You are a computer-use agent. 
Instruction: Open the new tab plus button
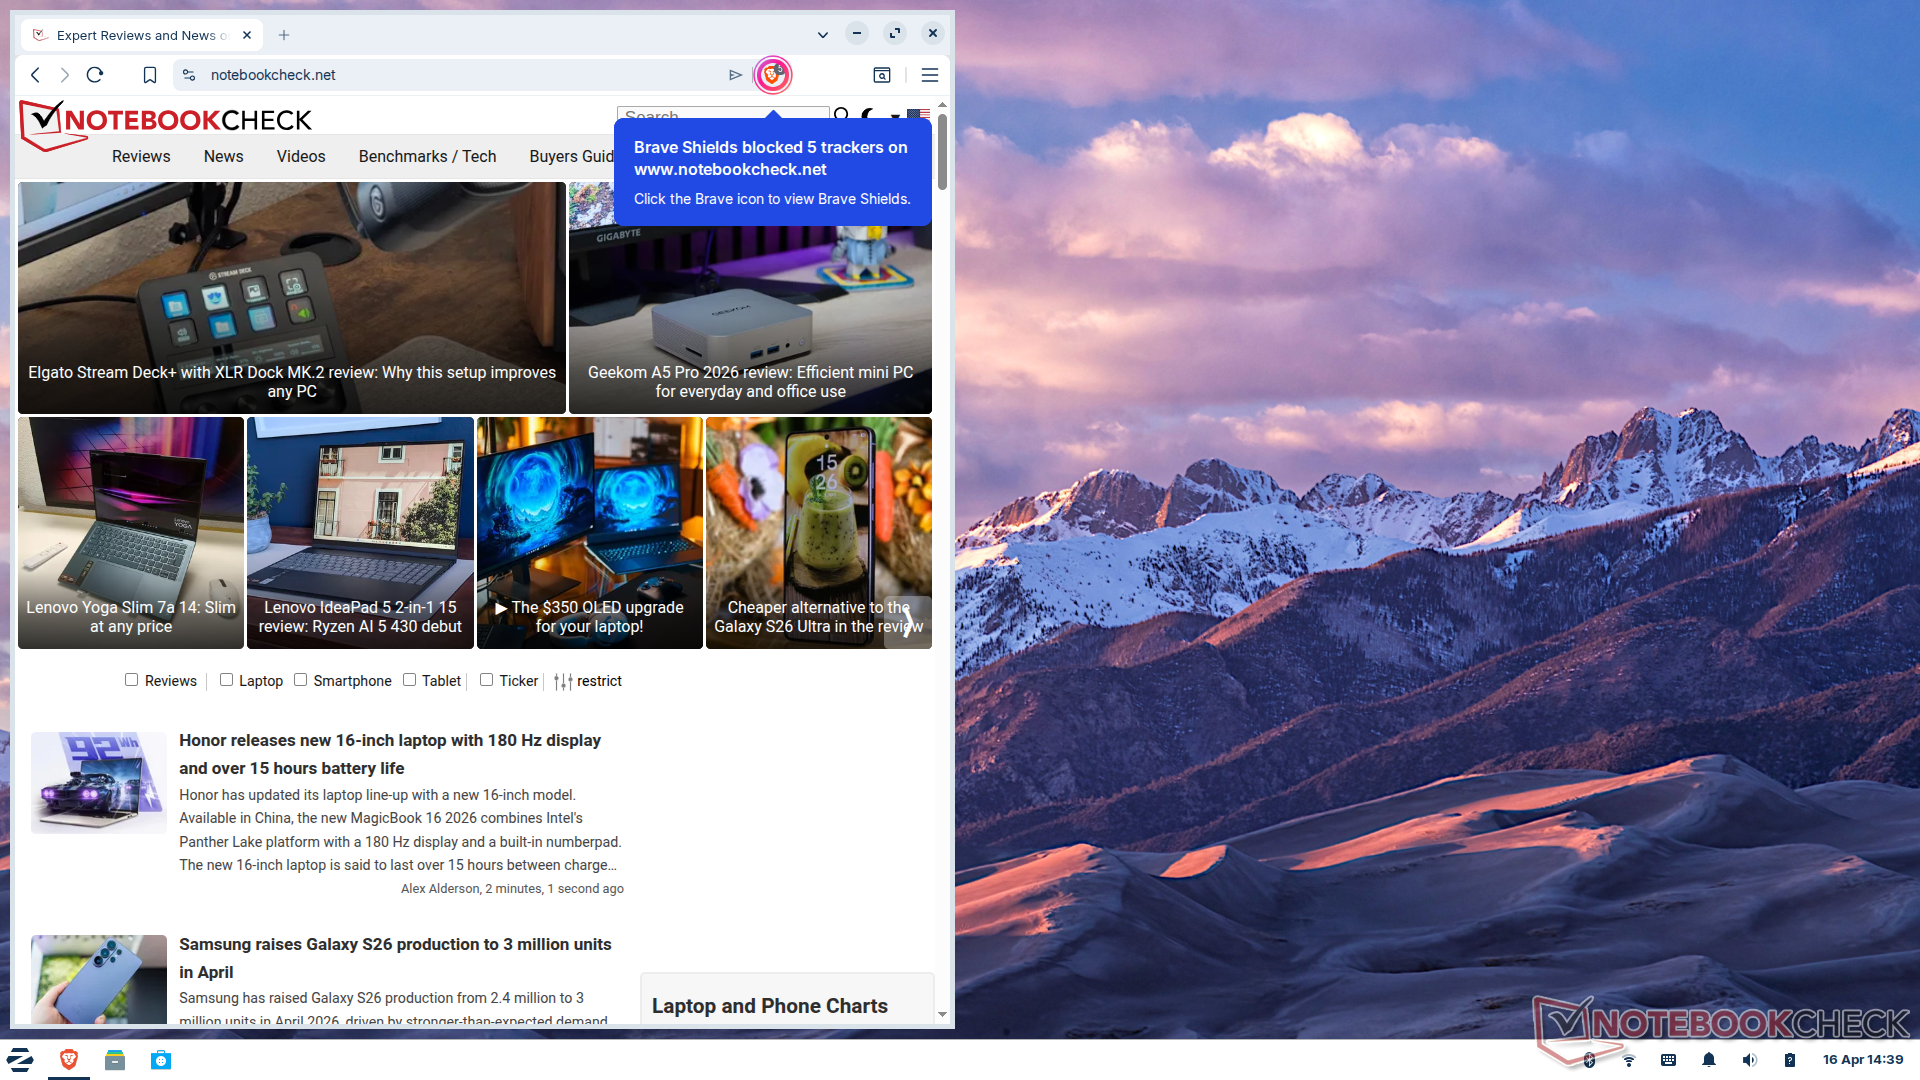coord(284,35)
